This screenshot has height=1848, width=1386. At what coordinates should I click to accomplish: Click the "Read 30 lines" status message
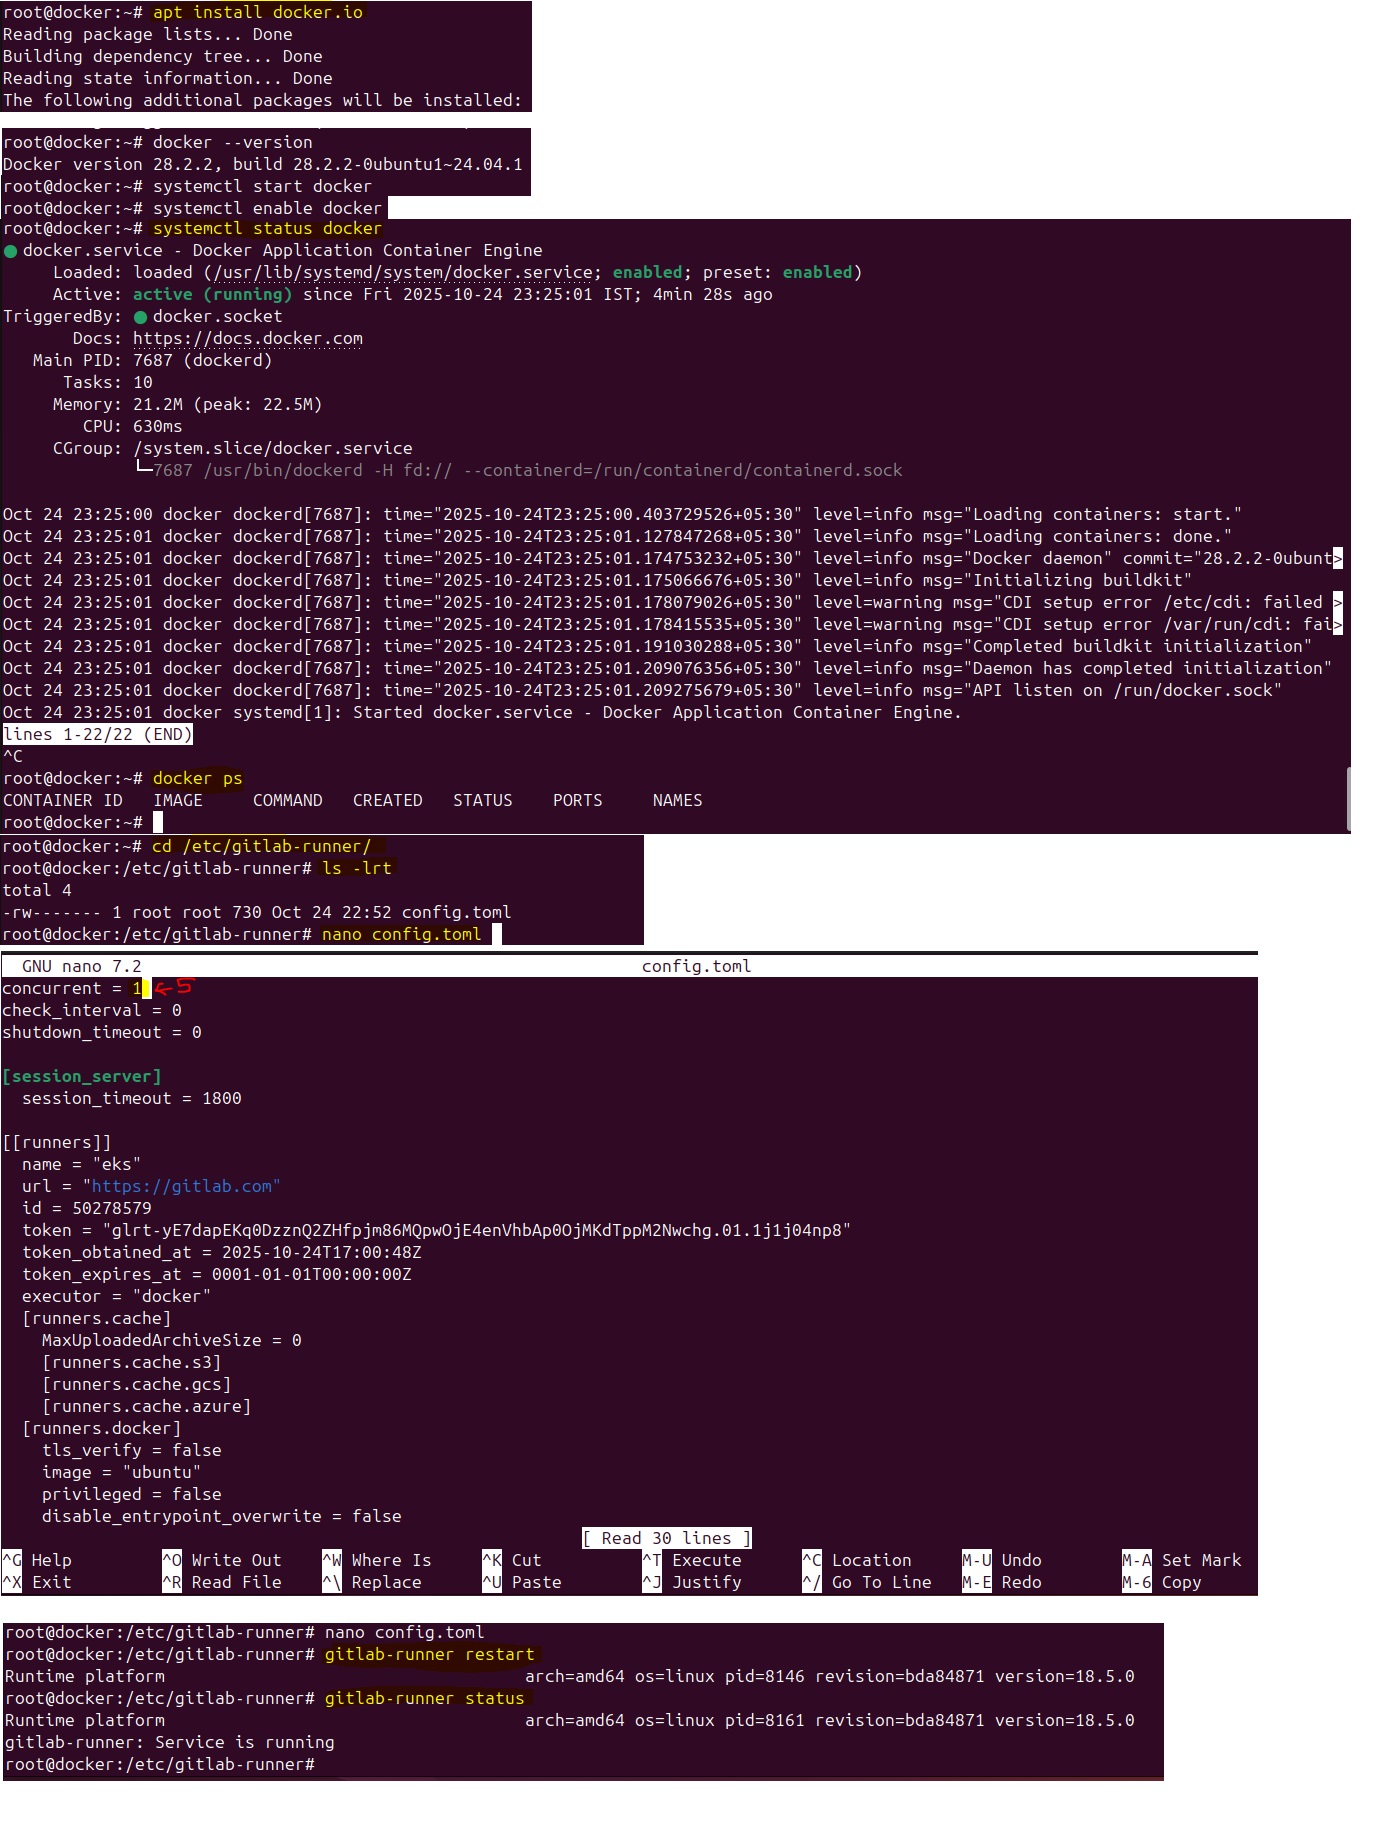(x=666, y=1538)
